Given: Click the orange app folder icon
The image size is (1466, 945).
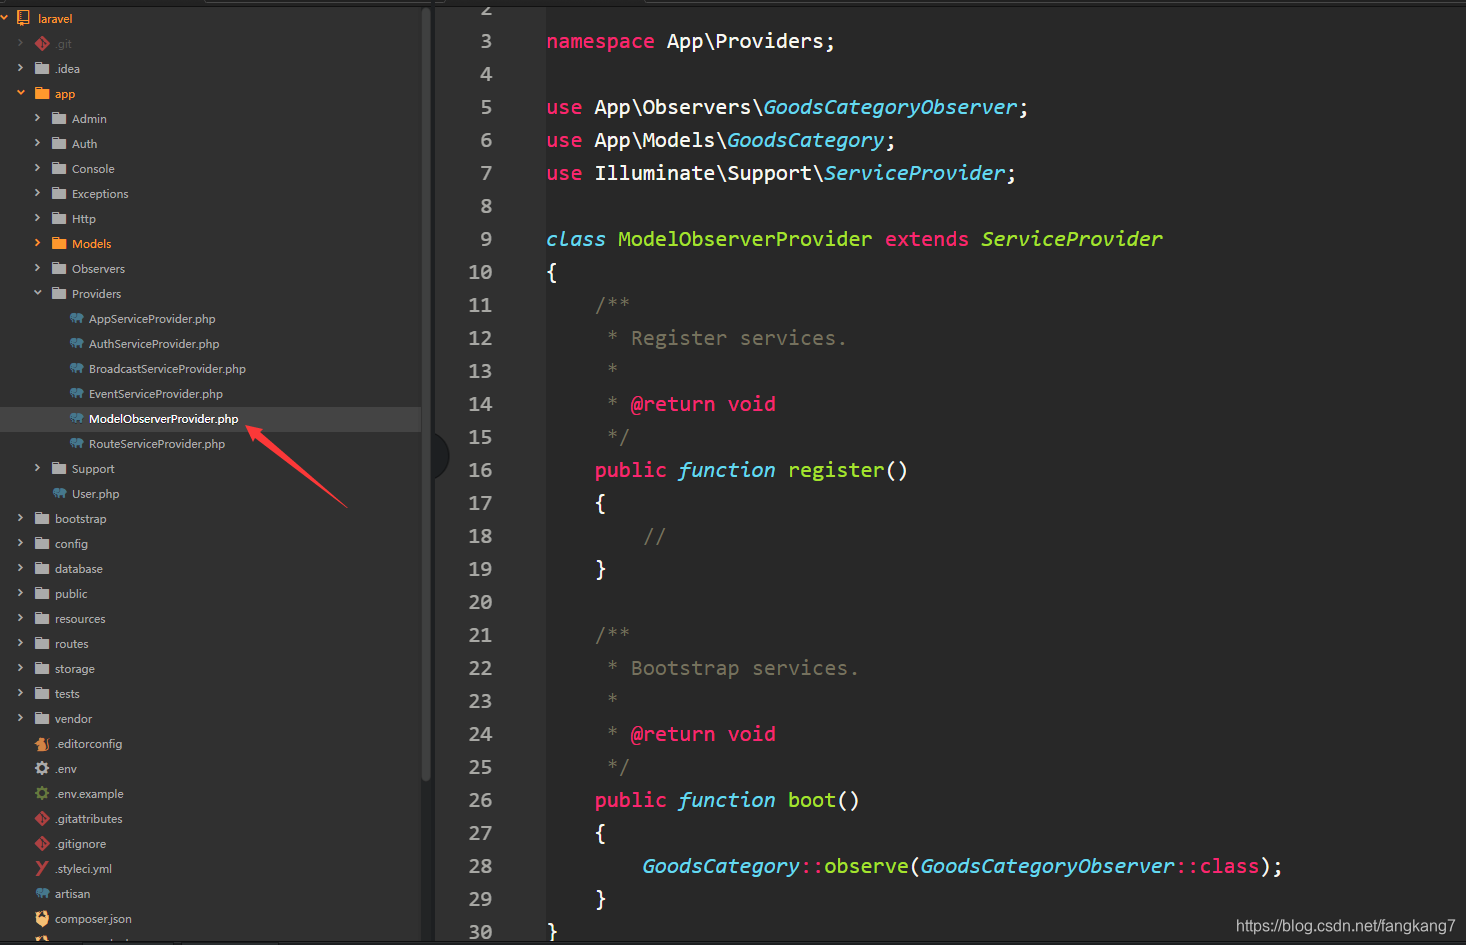Looking at the screenshot, I should 42,93.
